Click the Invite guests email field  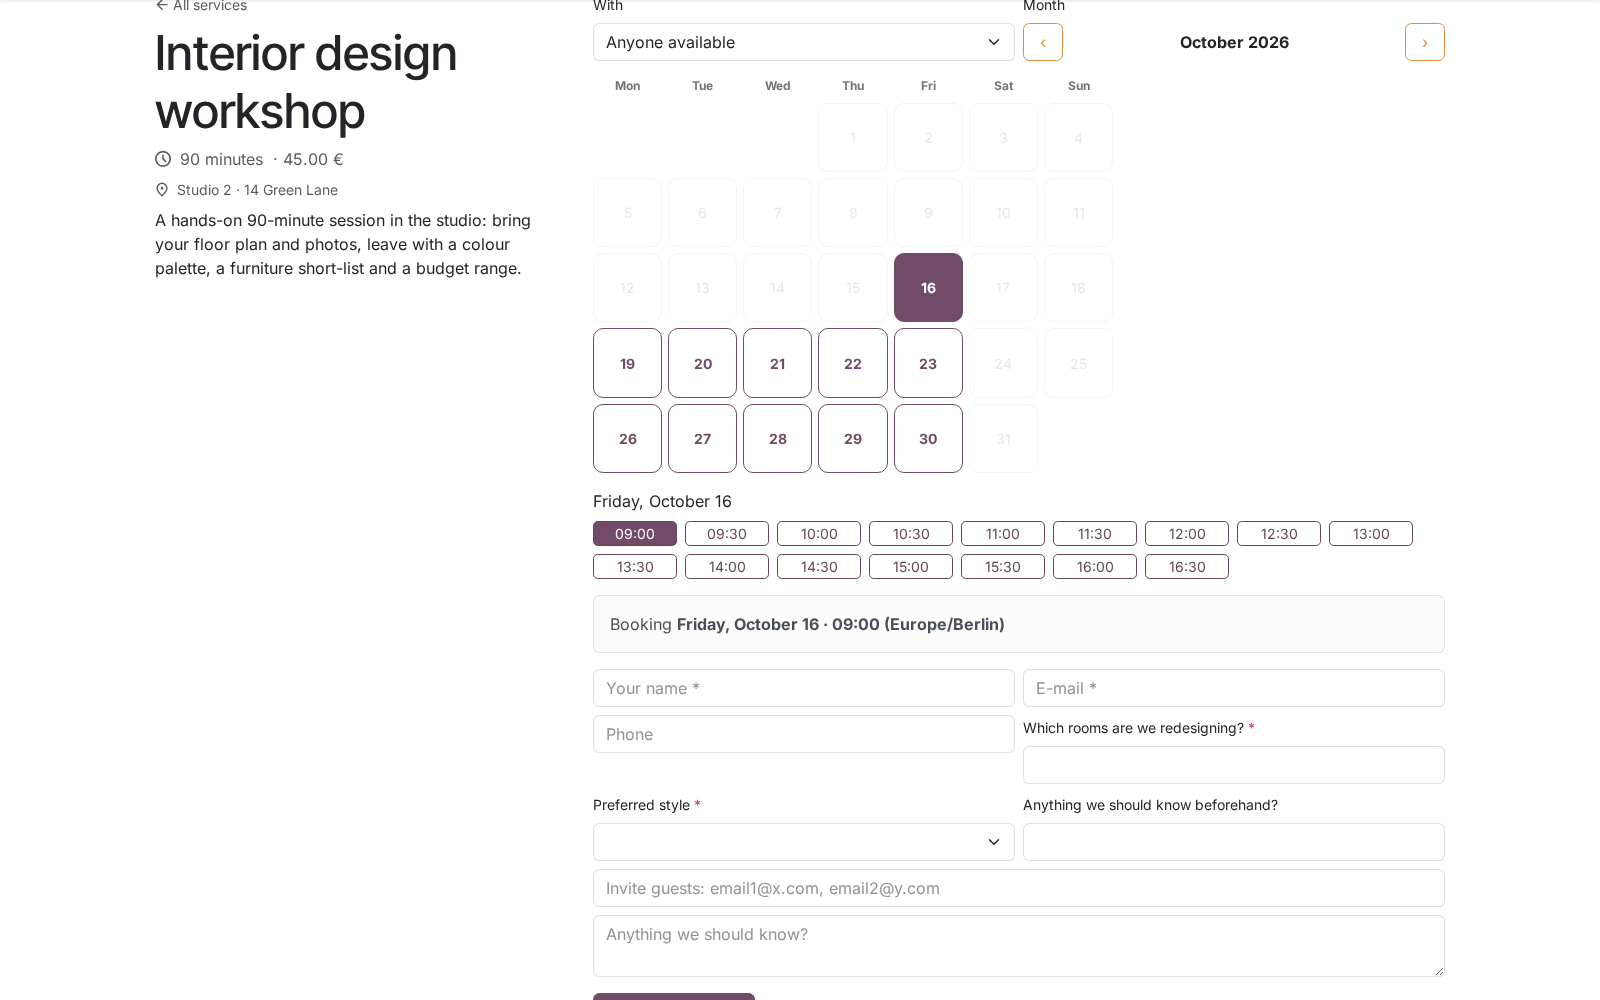[1018, 888]
